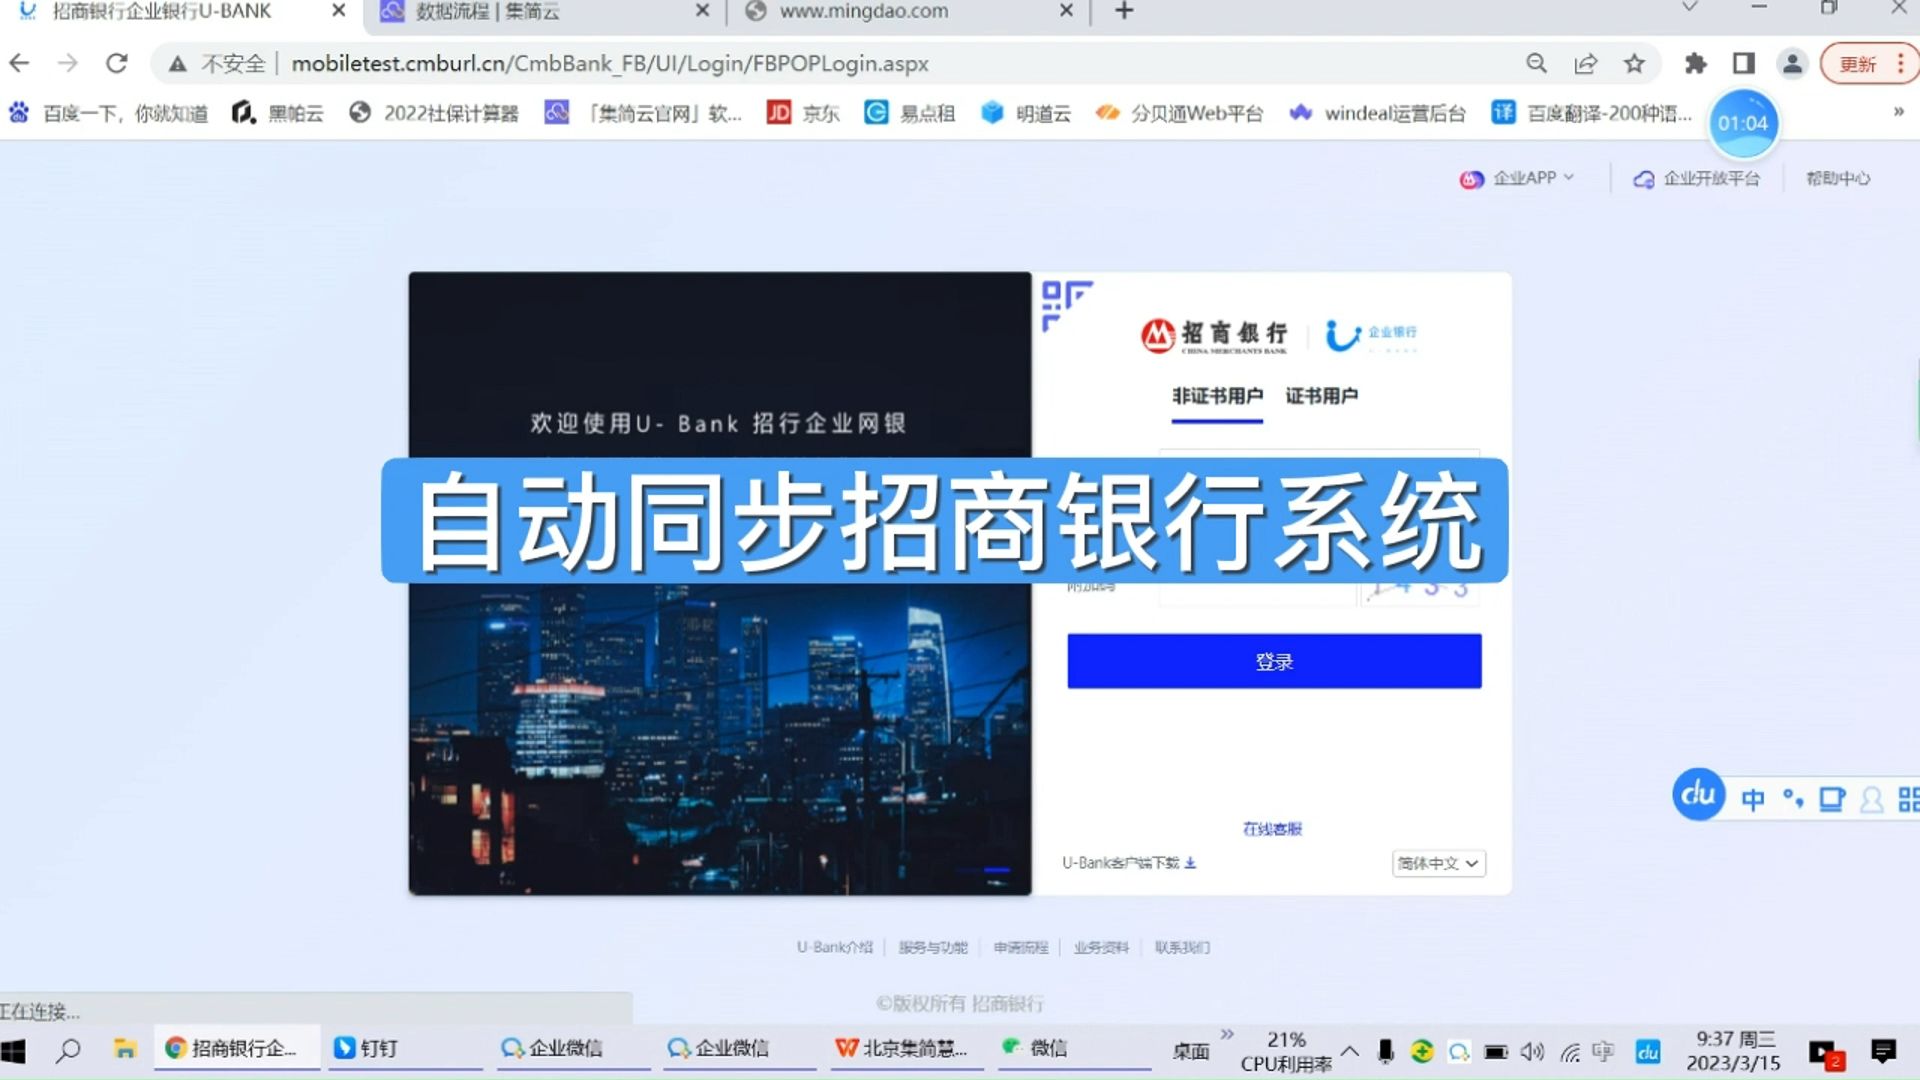Click the volume speaker tray icon
The width and height of the screenshot is (1920, 1080).
pos(1532,1052)
